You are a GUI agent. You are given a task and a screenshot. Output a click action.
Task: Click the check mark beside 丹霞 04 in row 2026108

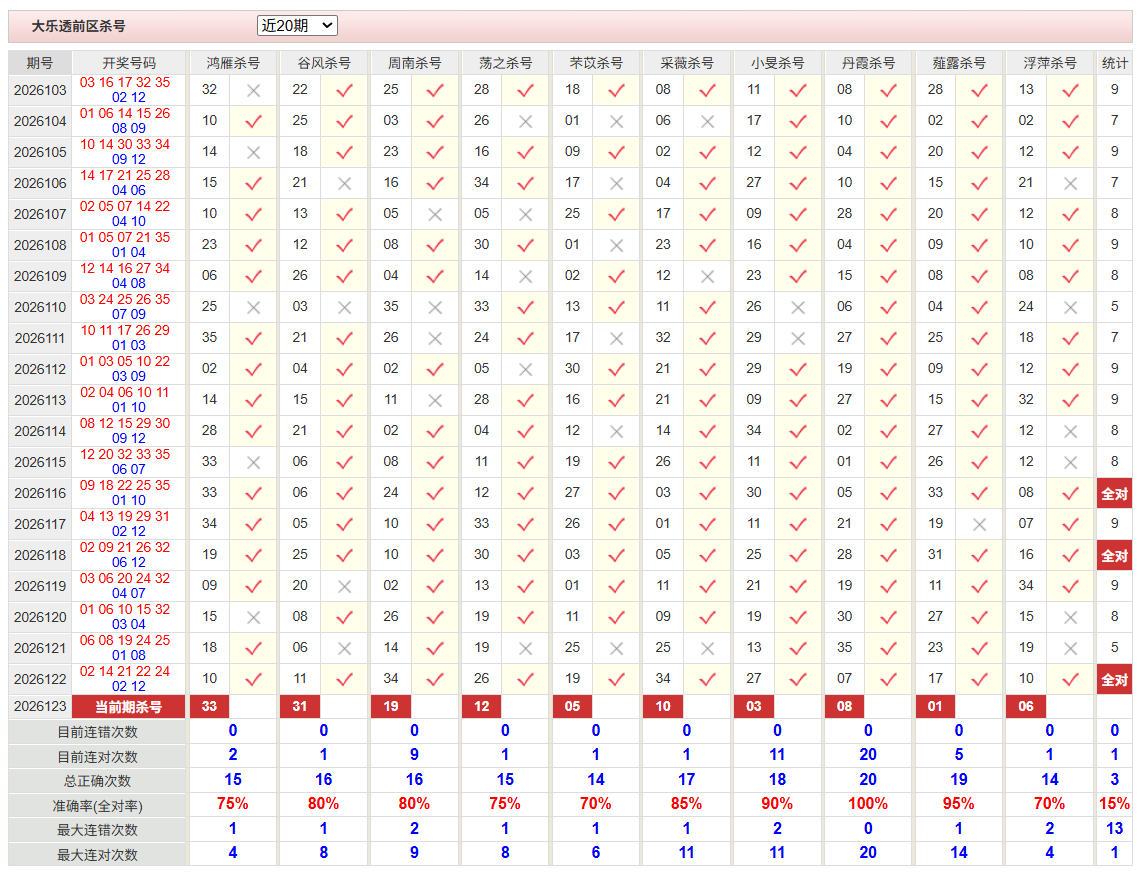point(888,246)
